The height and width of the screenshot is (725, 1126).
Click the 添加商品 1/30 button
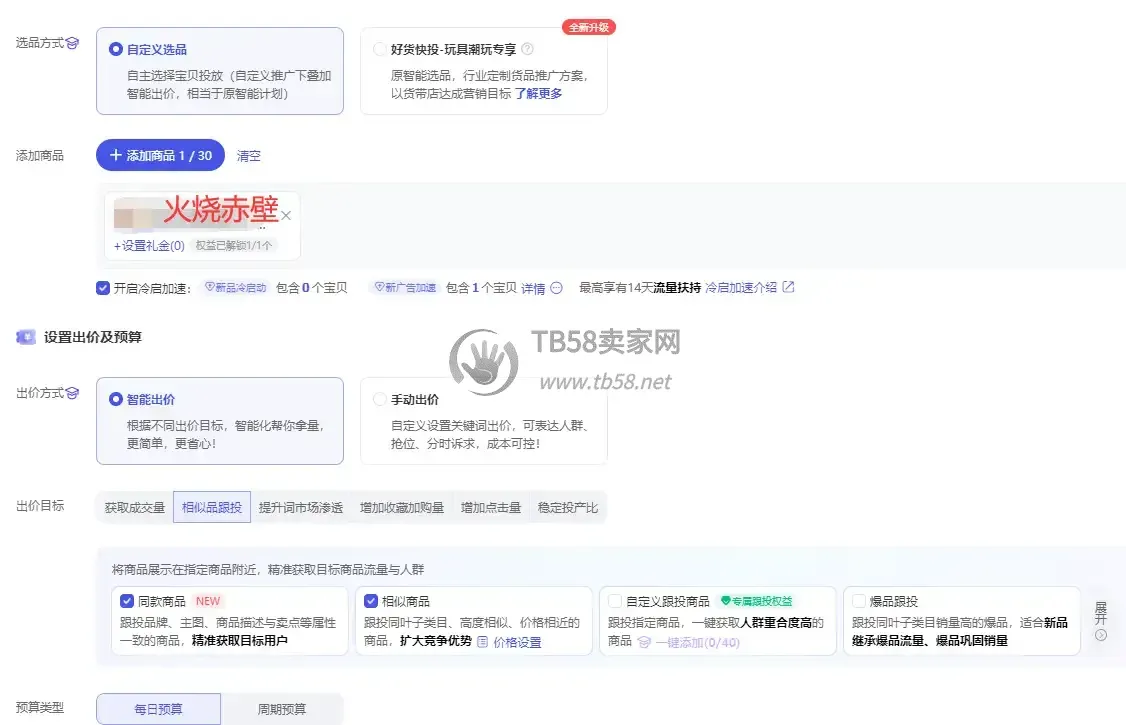pos(160,155)
